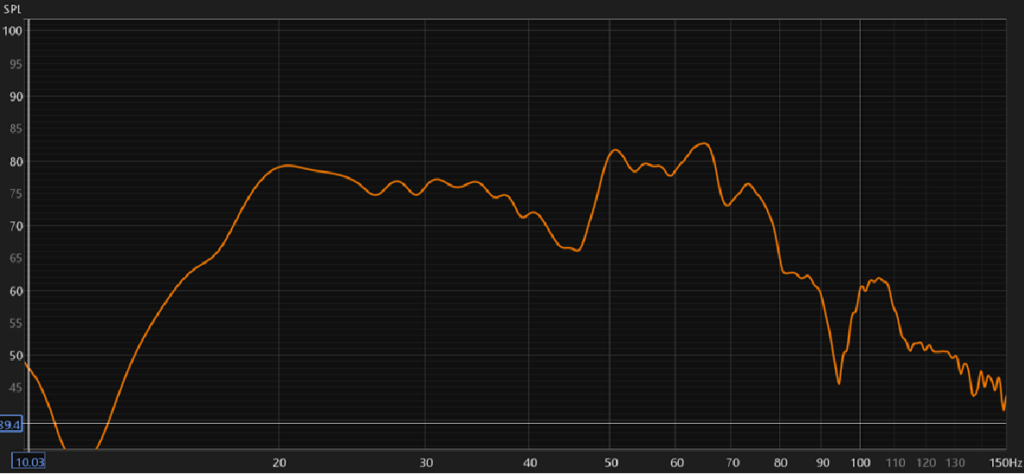Click the curve dip near 47 Hz
Screen dimensions: 1024x474
click(x=577, y=250)
